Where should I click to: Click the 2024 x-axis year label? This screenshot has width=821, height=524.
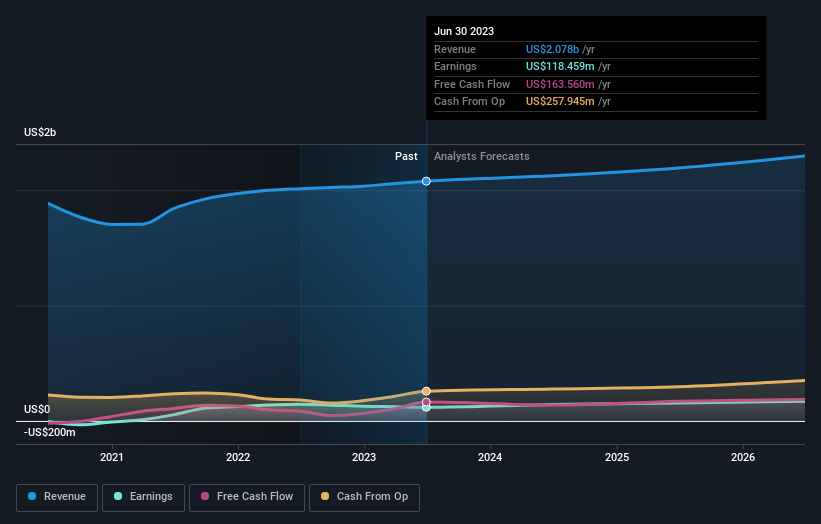click(490, 457)
